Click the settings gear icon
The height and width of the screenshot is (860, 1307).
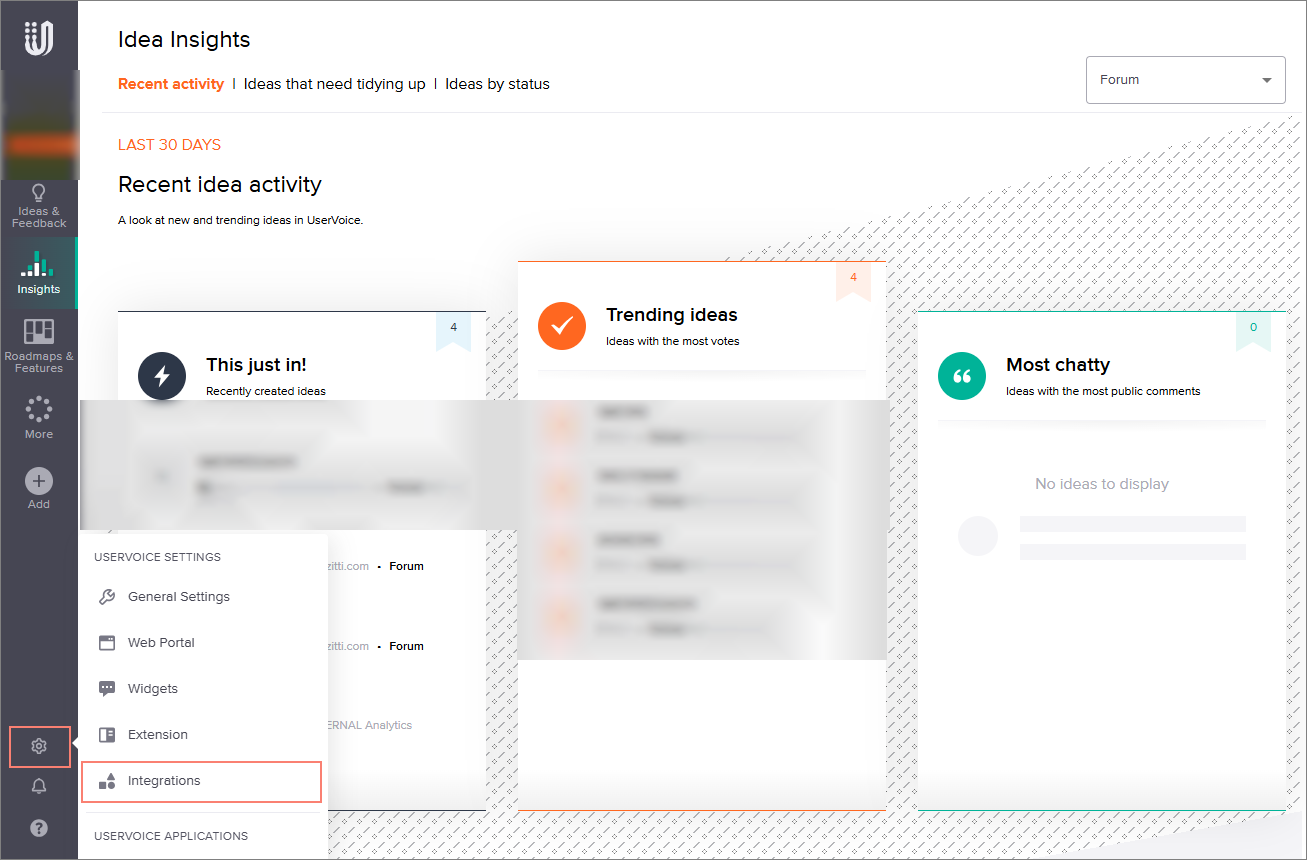(x=39, y=746)
